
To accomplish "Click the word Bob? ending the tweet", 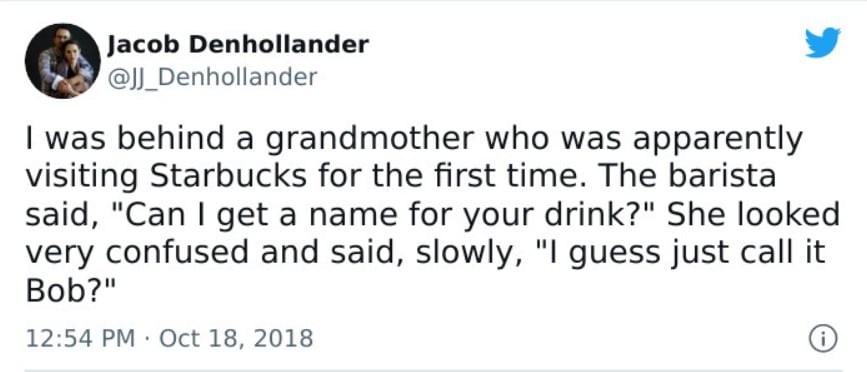I will tap(70, 292).
